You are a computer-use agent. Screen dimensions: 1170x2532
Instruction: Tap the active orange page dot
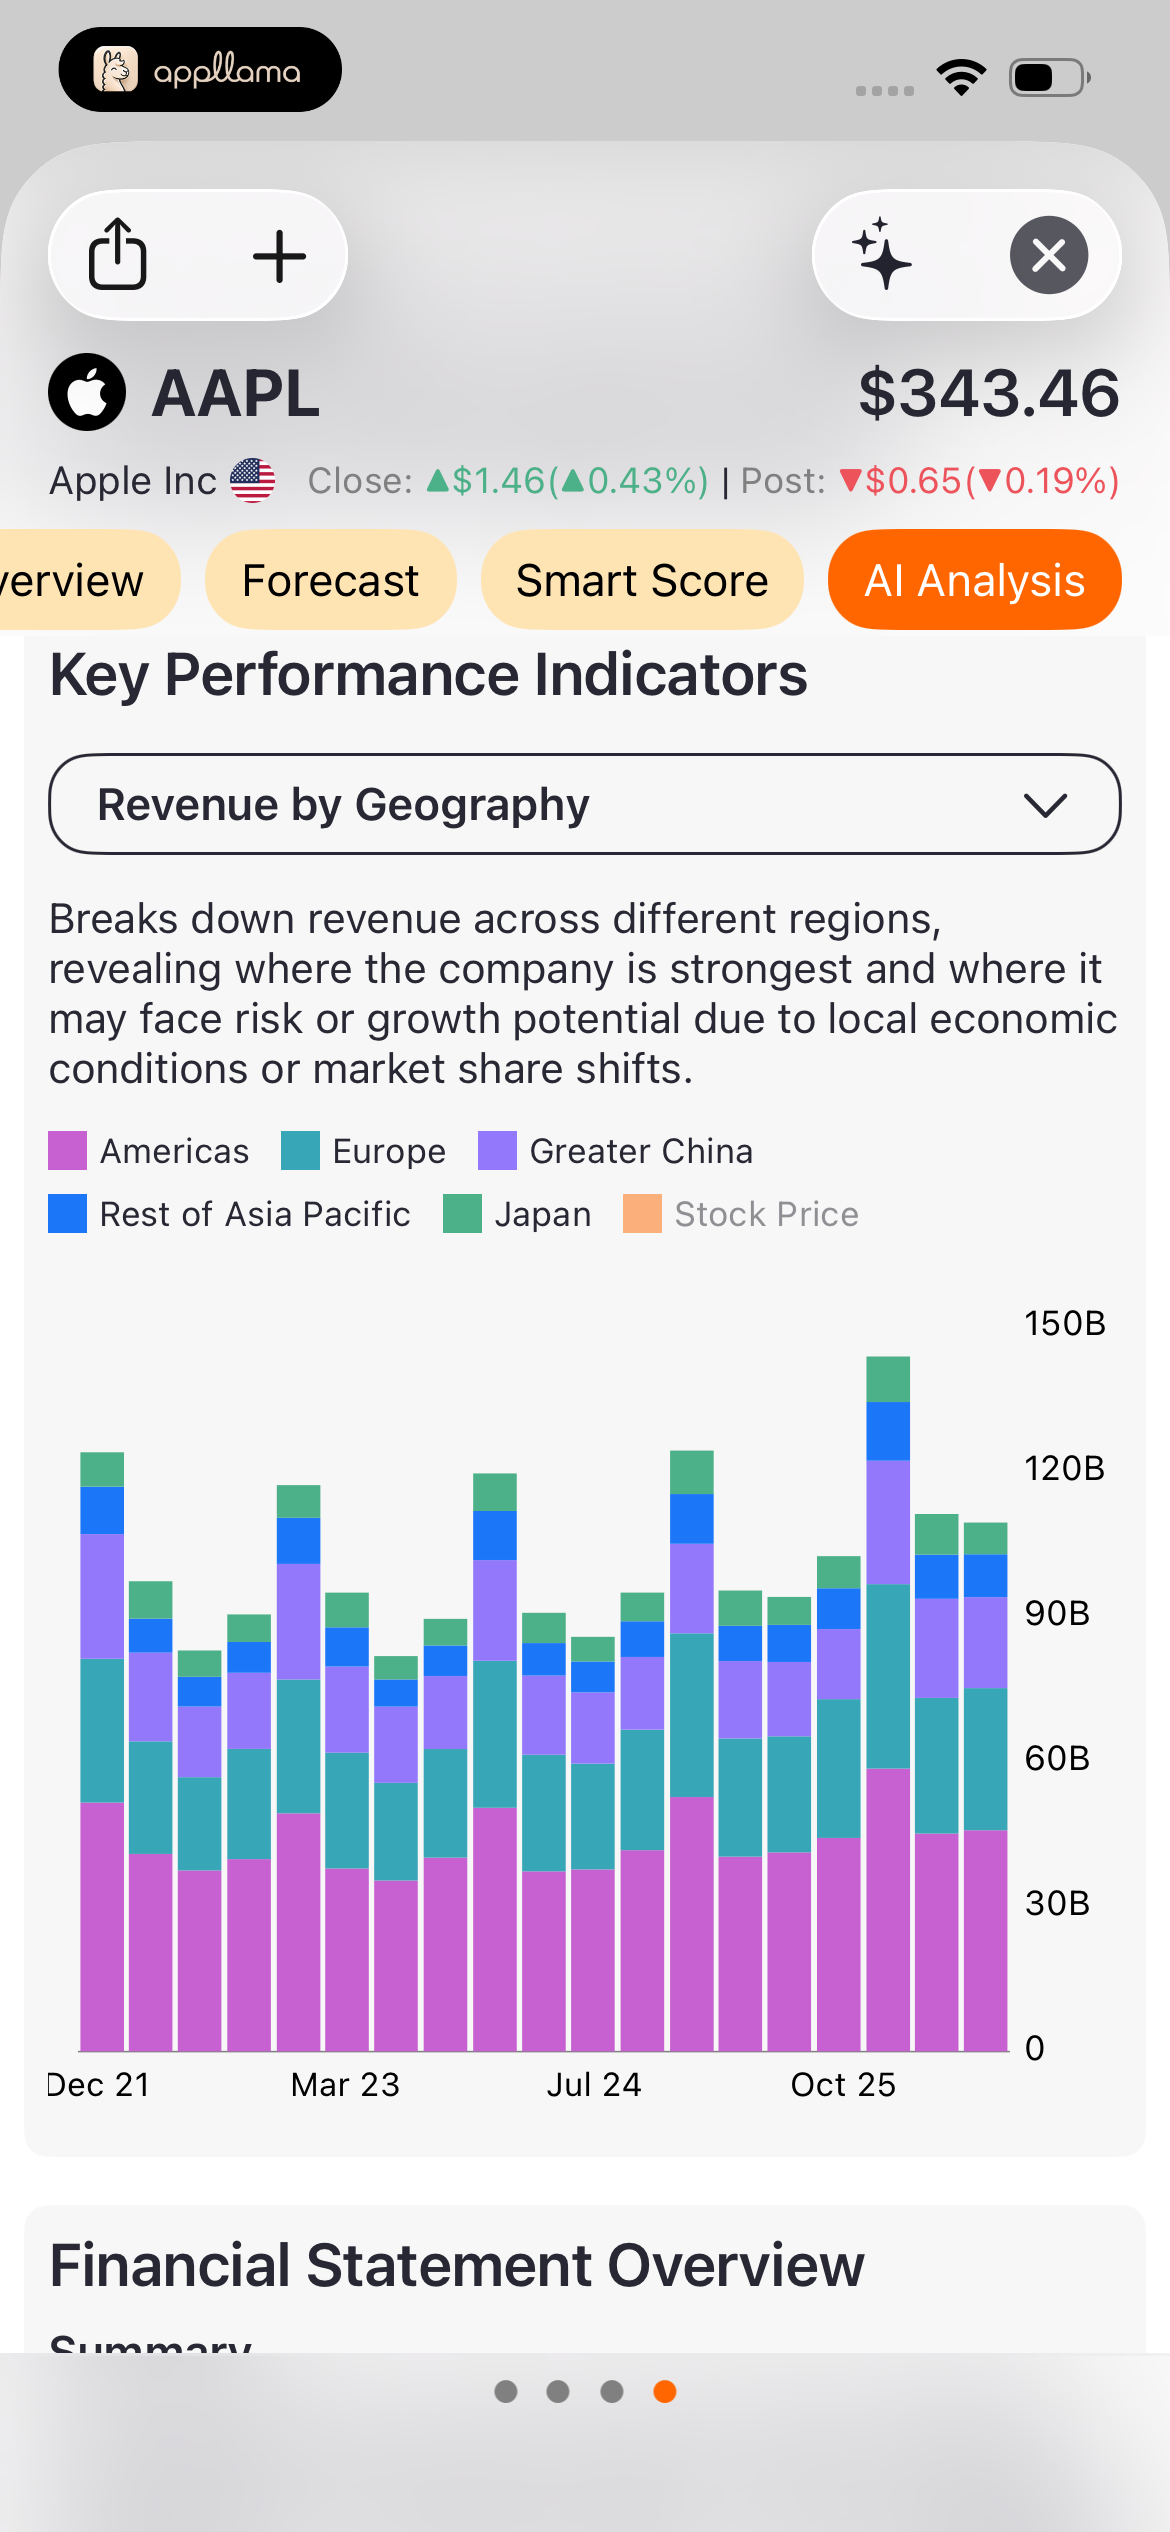click(x=665, y=2391)
